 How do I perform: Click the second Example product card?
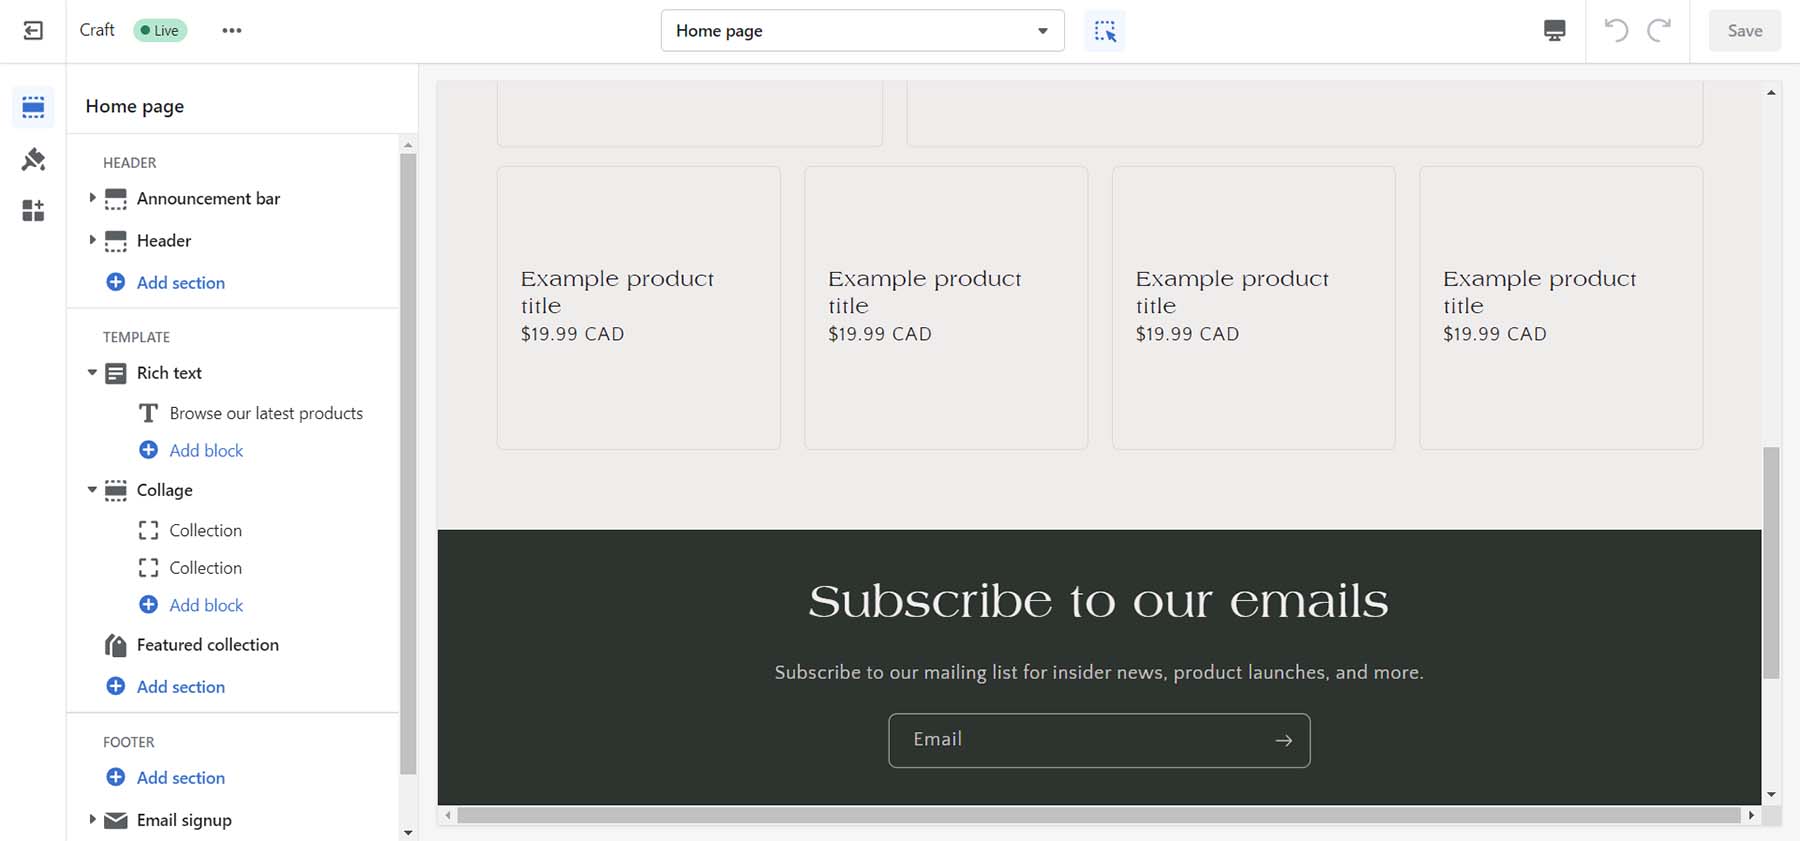point(946,308)
